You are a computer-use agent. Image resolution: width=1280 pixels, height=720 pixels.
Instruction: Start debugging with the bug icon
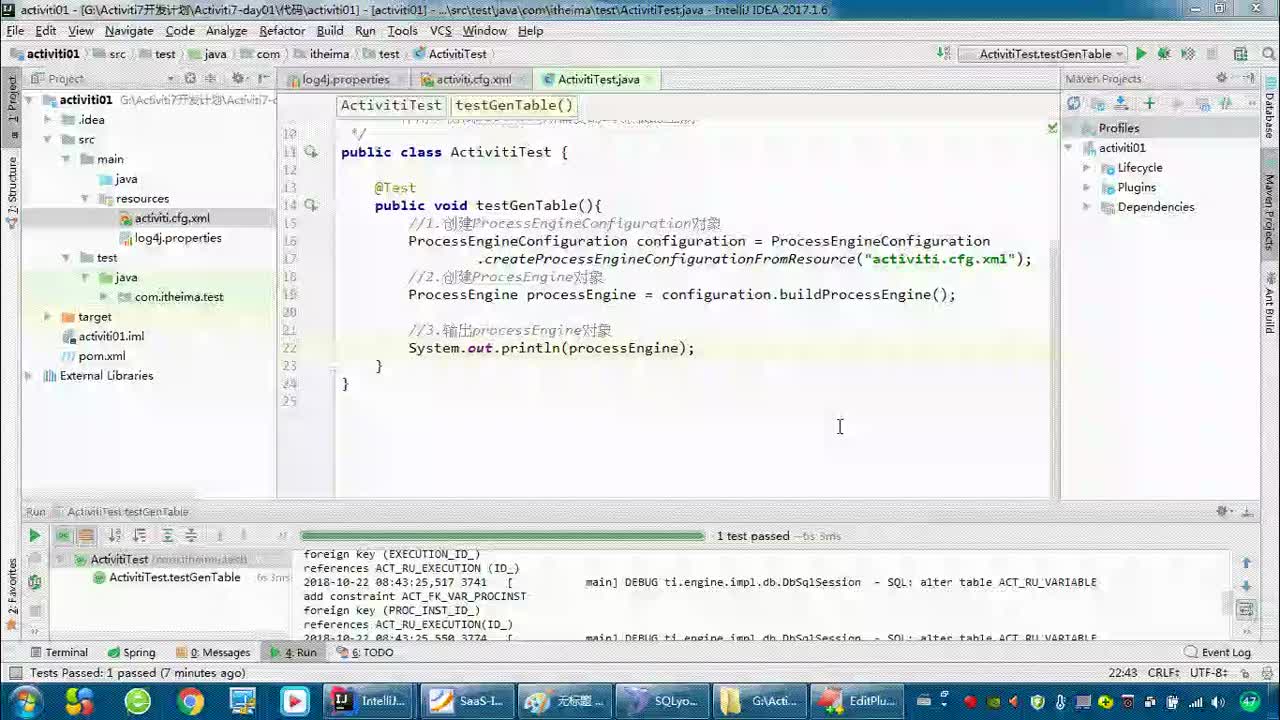[x=1164, y=54]
